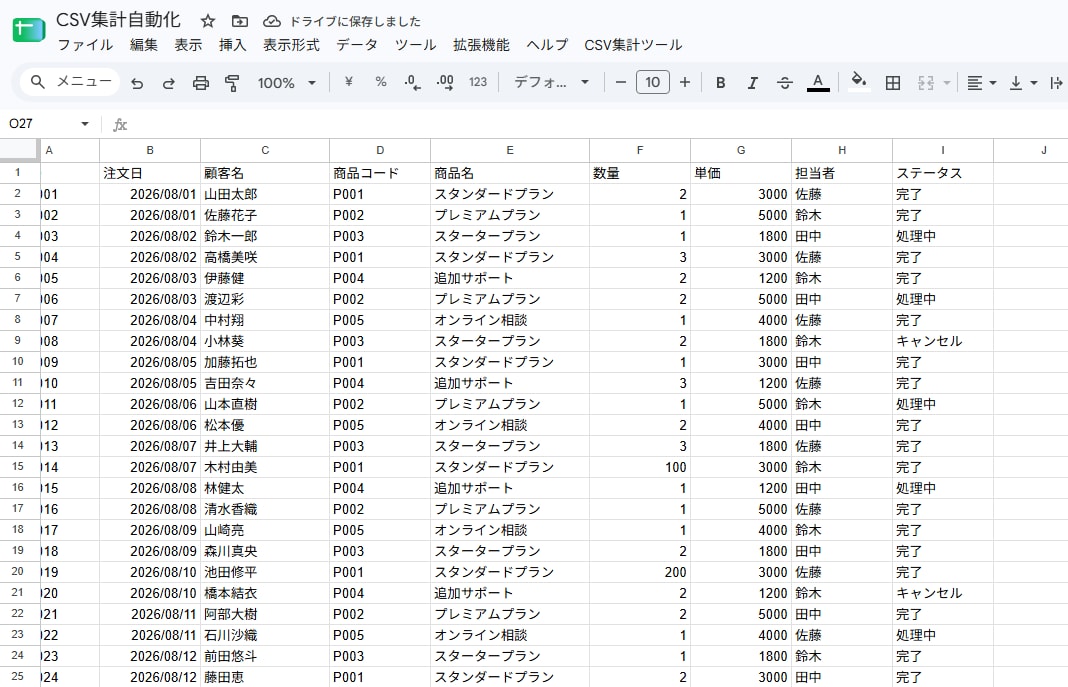Decrease decimal places
Screen dimensions: 1068x687
click(x=413, y=83)
